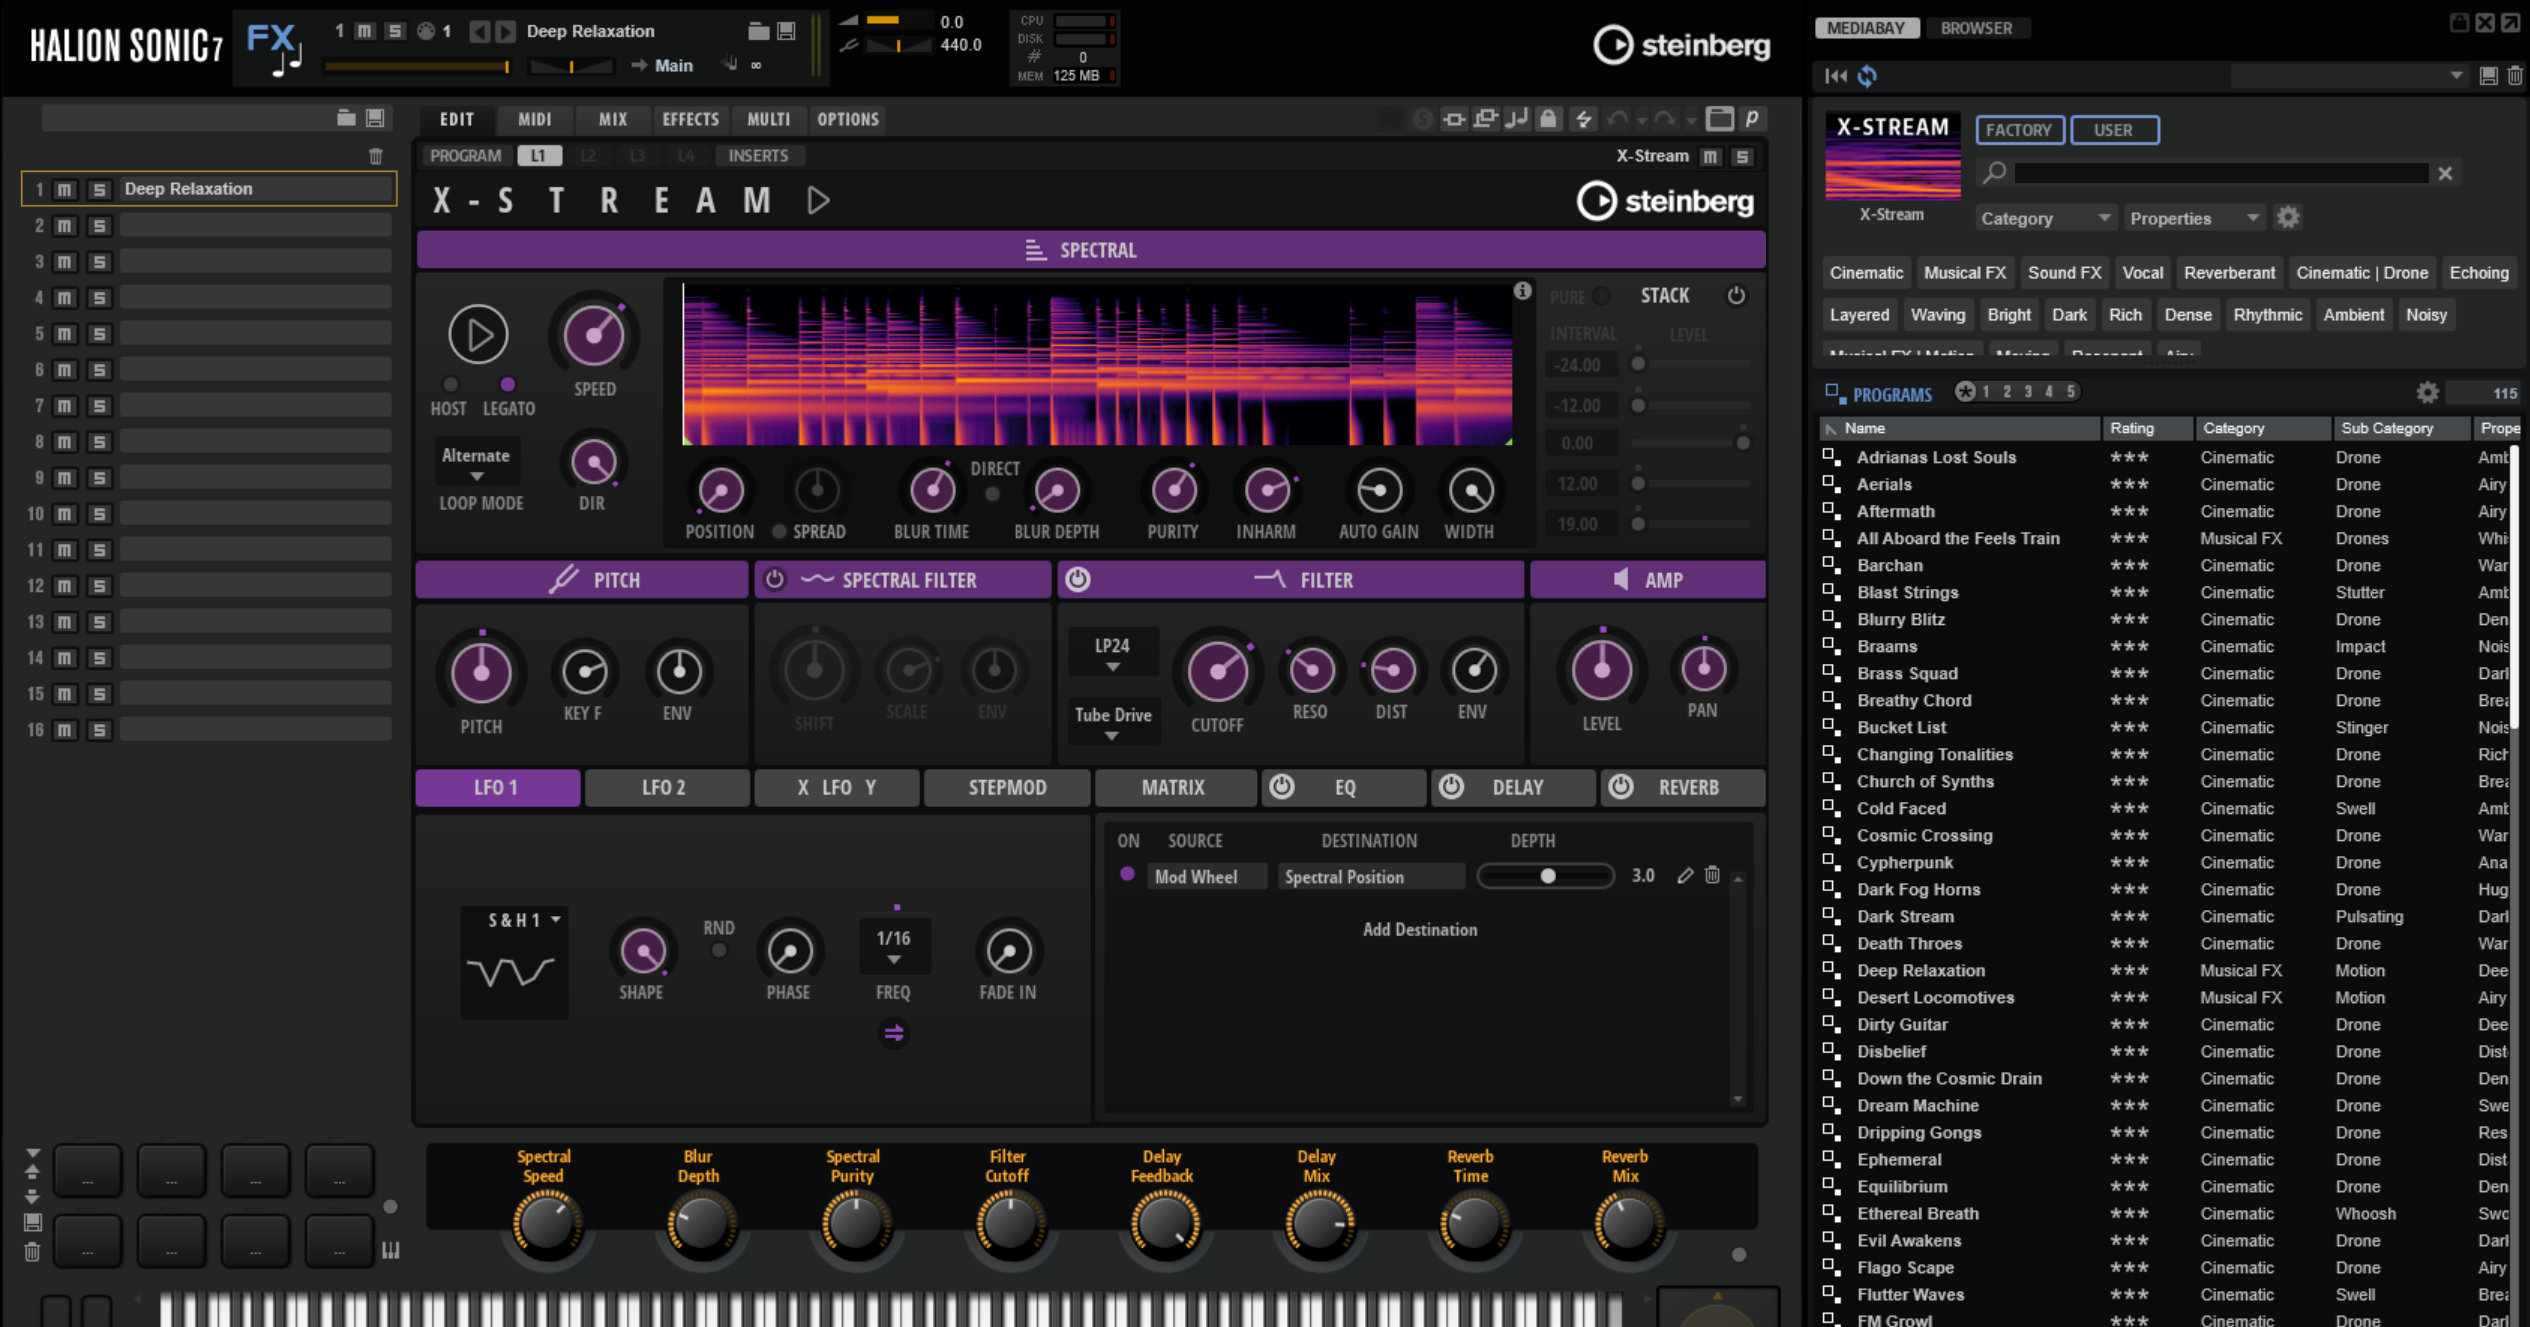
Task: Click the single insert box icon in toolbar
Action: [1454, 119]
